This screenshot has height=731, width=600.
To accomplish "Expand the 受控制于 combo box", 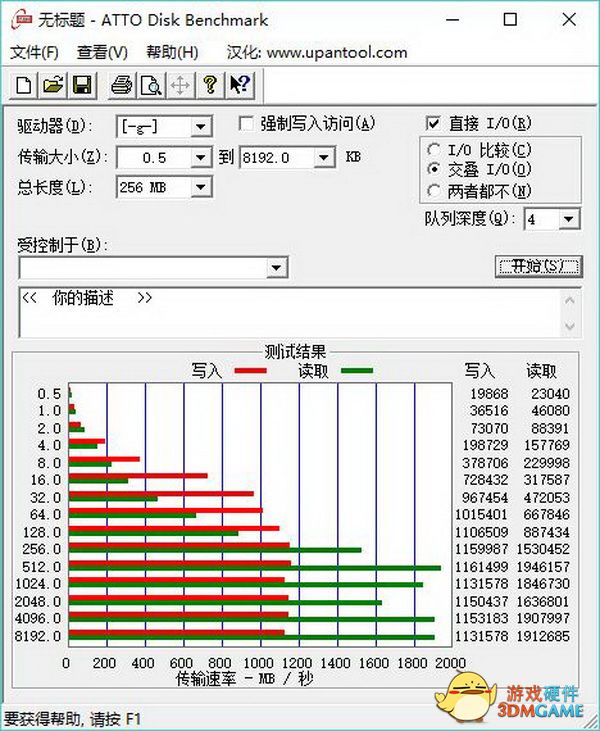I will click(276, 268).
